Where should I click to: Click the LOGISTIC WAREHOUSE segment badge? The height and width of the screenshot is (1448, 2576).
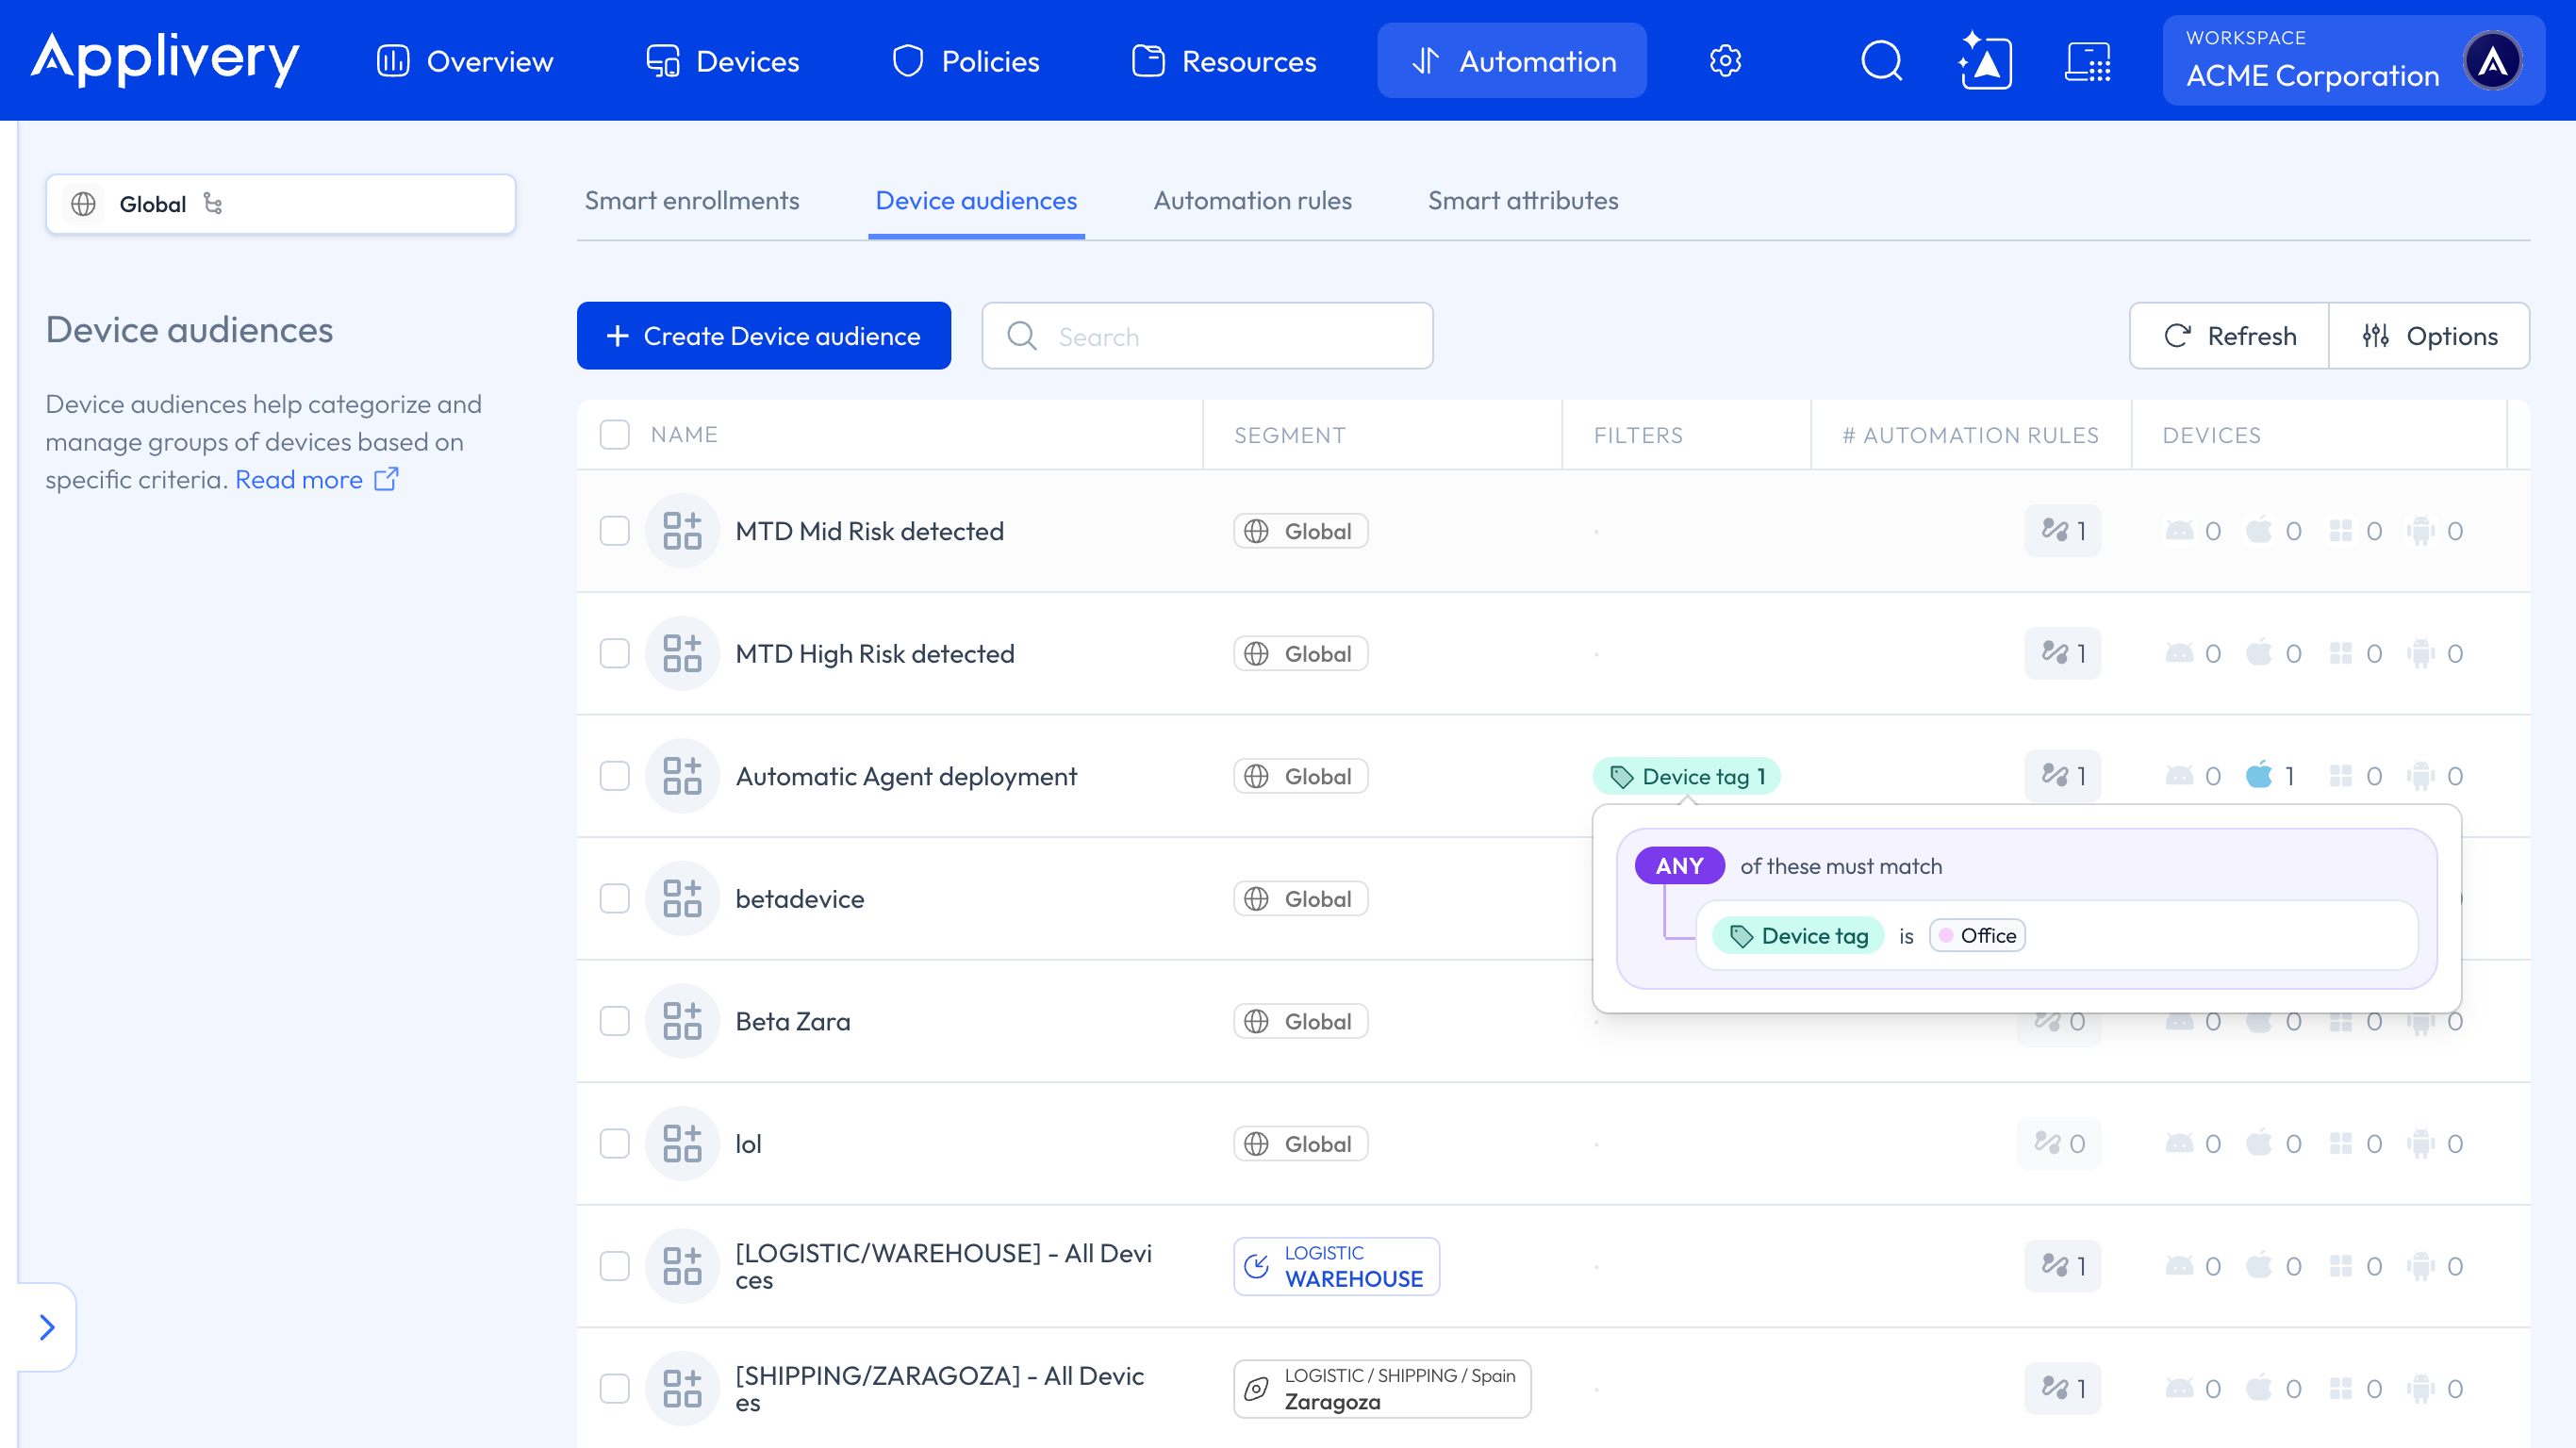tap(1336, 1266)
